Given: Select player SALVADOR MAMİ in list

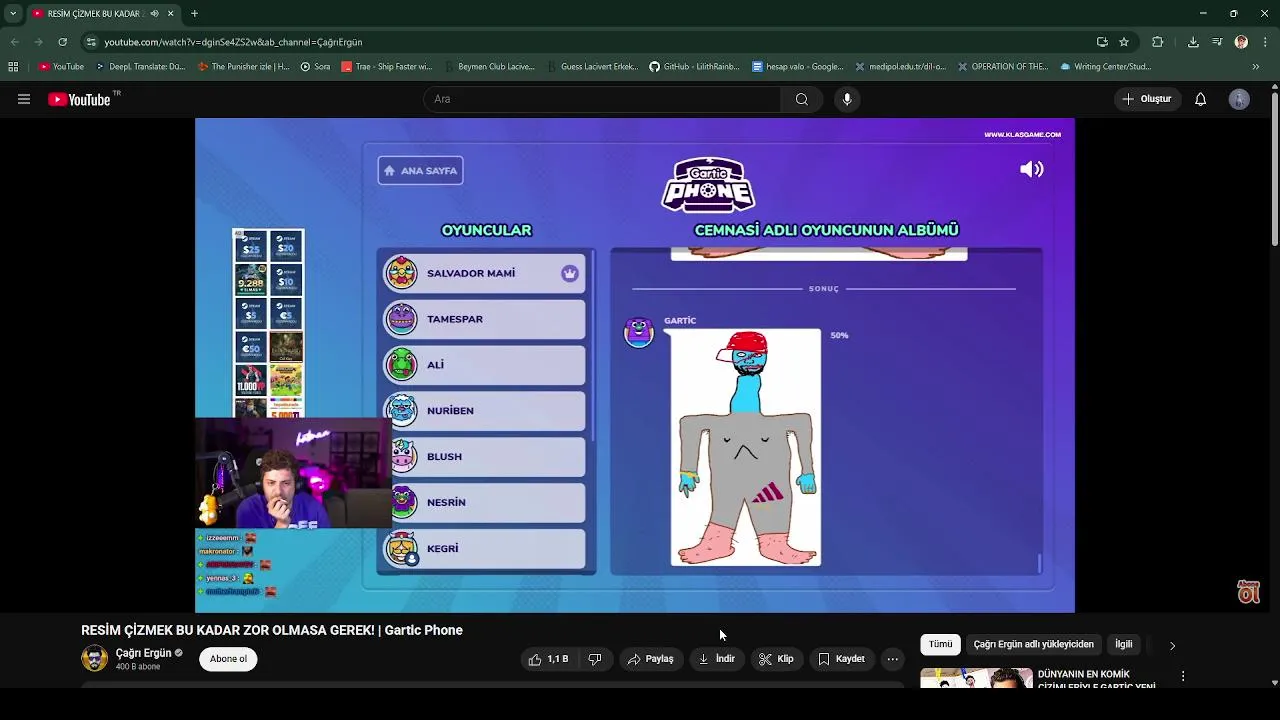Looking at the screenshot, I should [484, 273].
